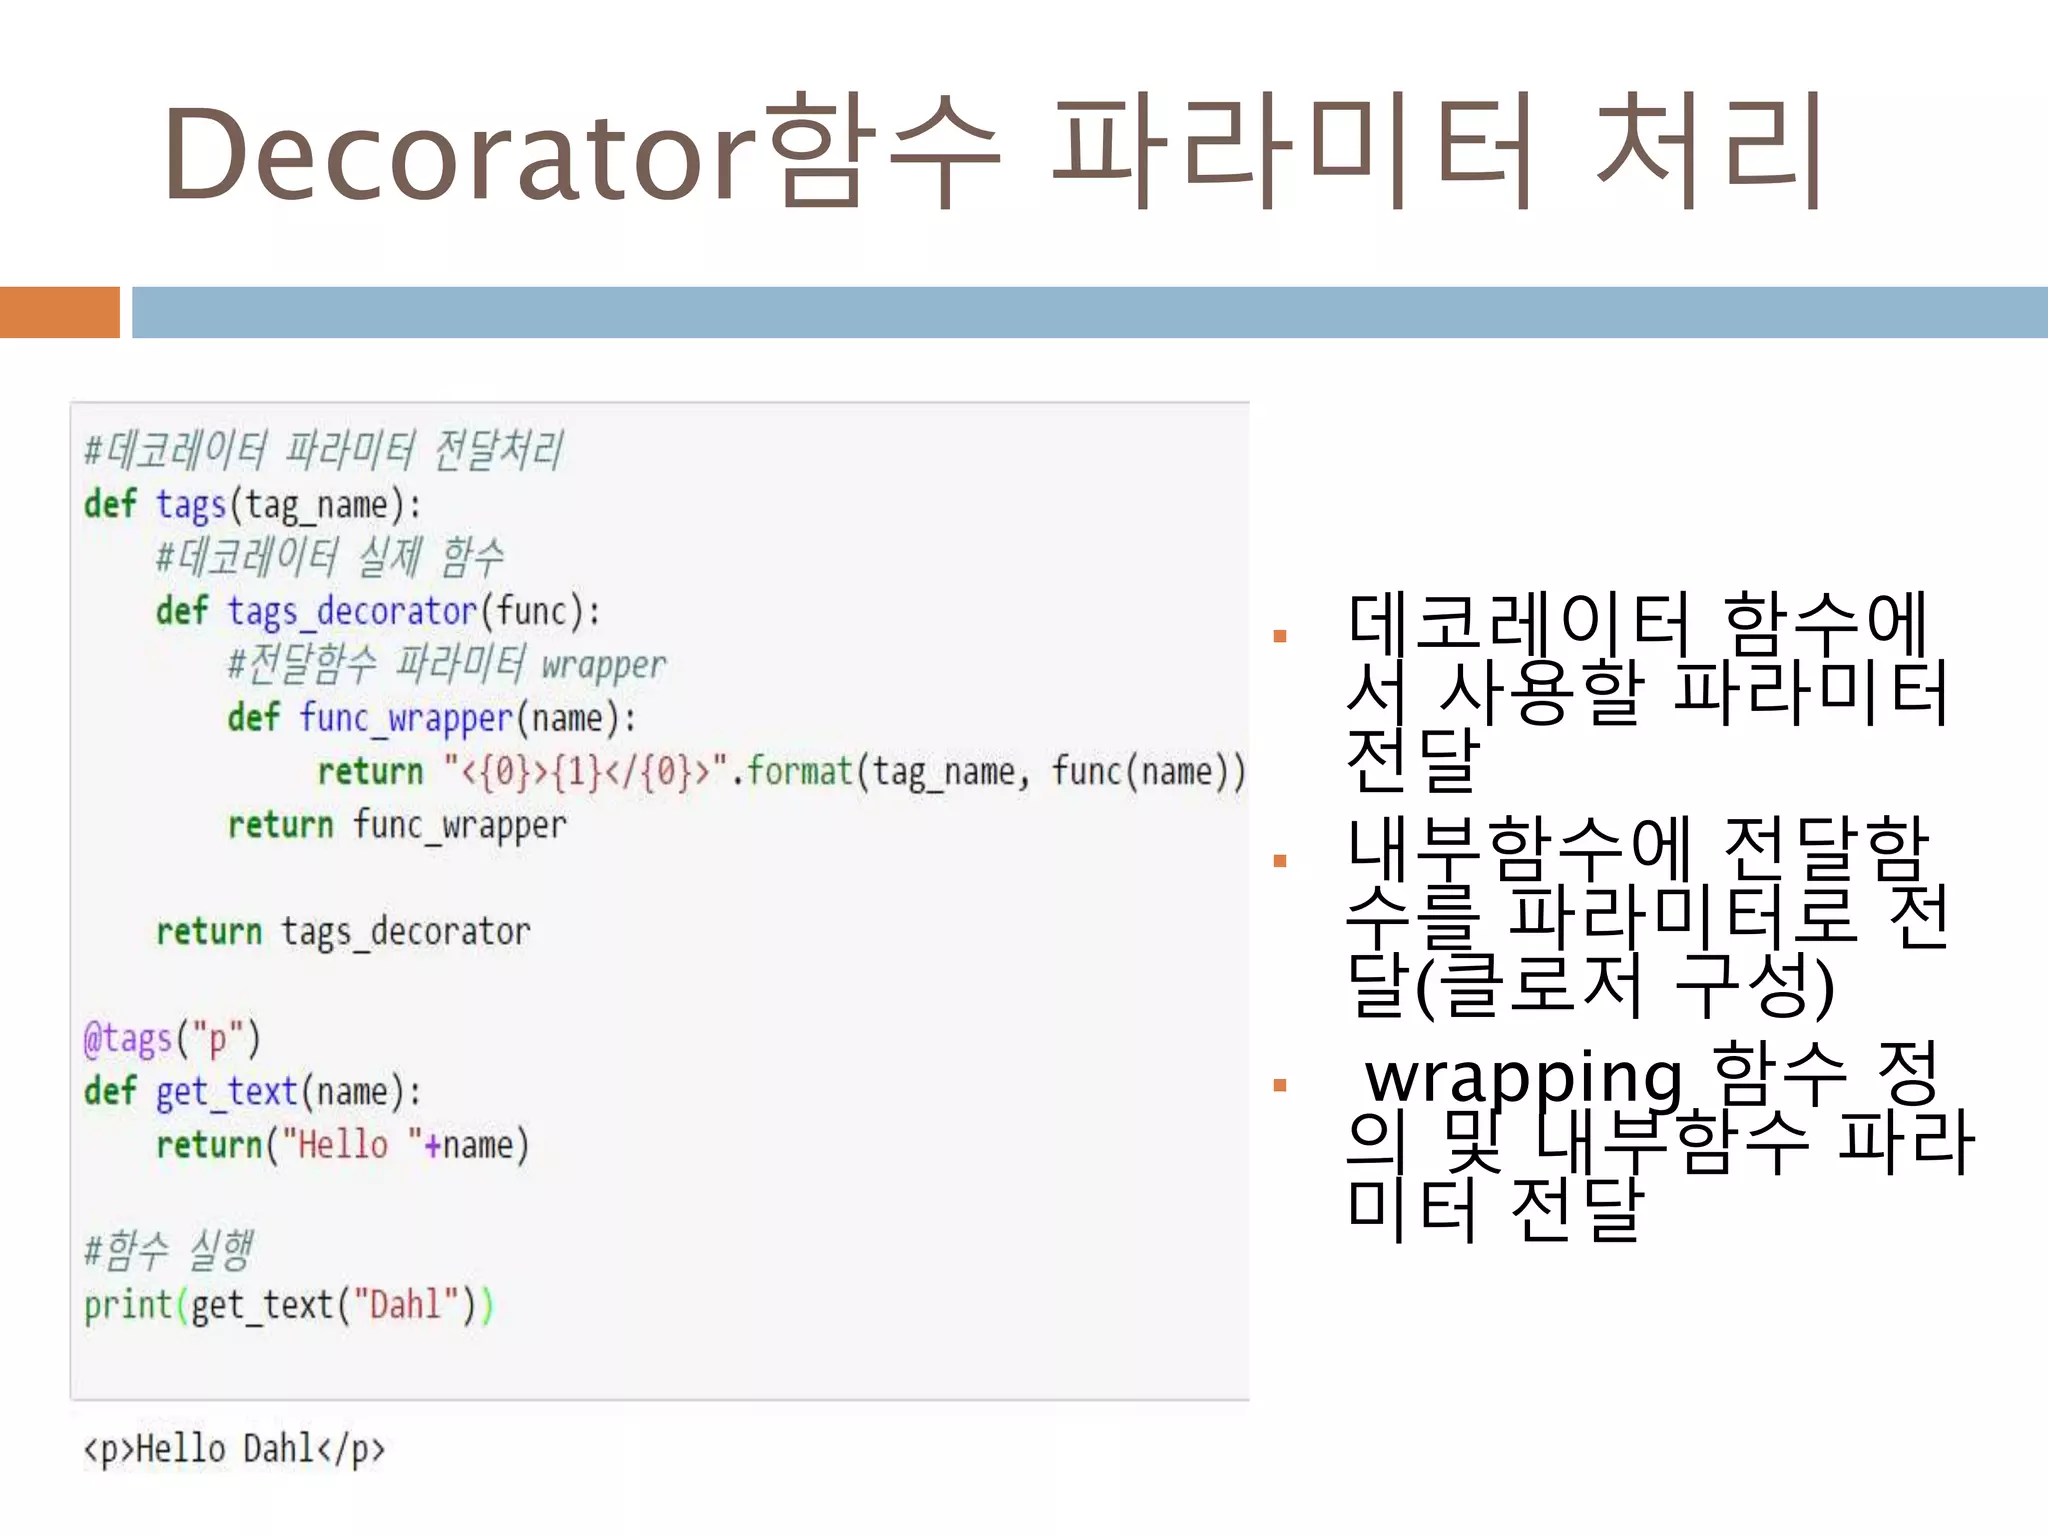Click the line 'print(get_text("Dahl"))'

click(x=289, y=1306)
